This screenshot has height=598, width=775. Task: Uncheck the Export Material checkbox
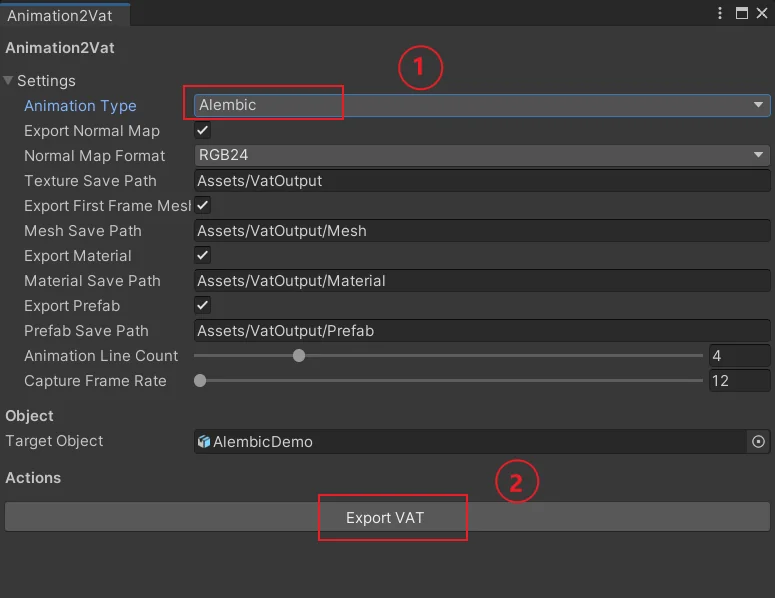coord(202,255)
